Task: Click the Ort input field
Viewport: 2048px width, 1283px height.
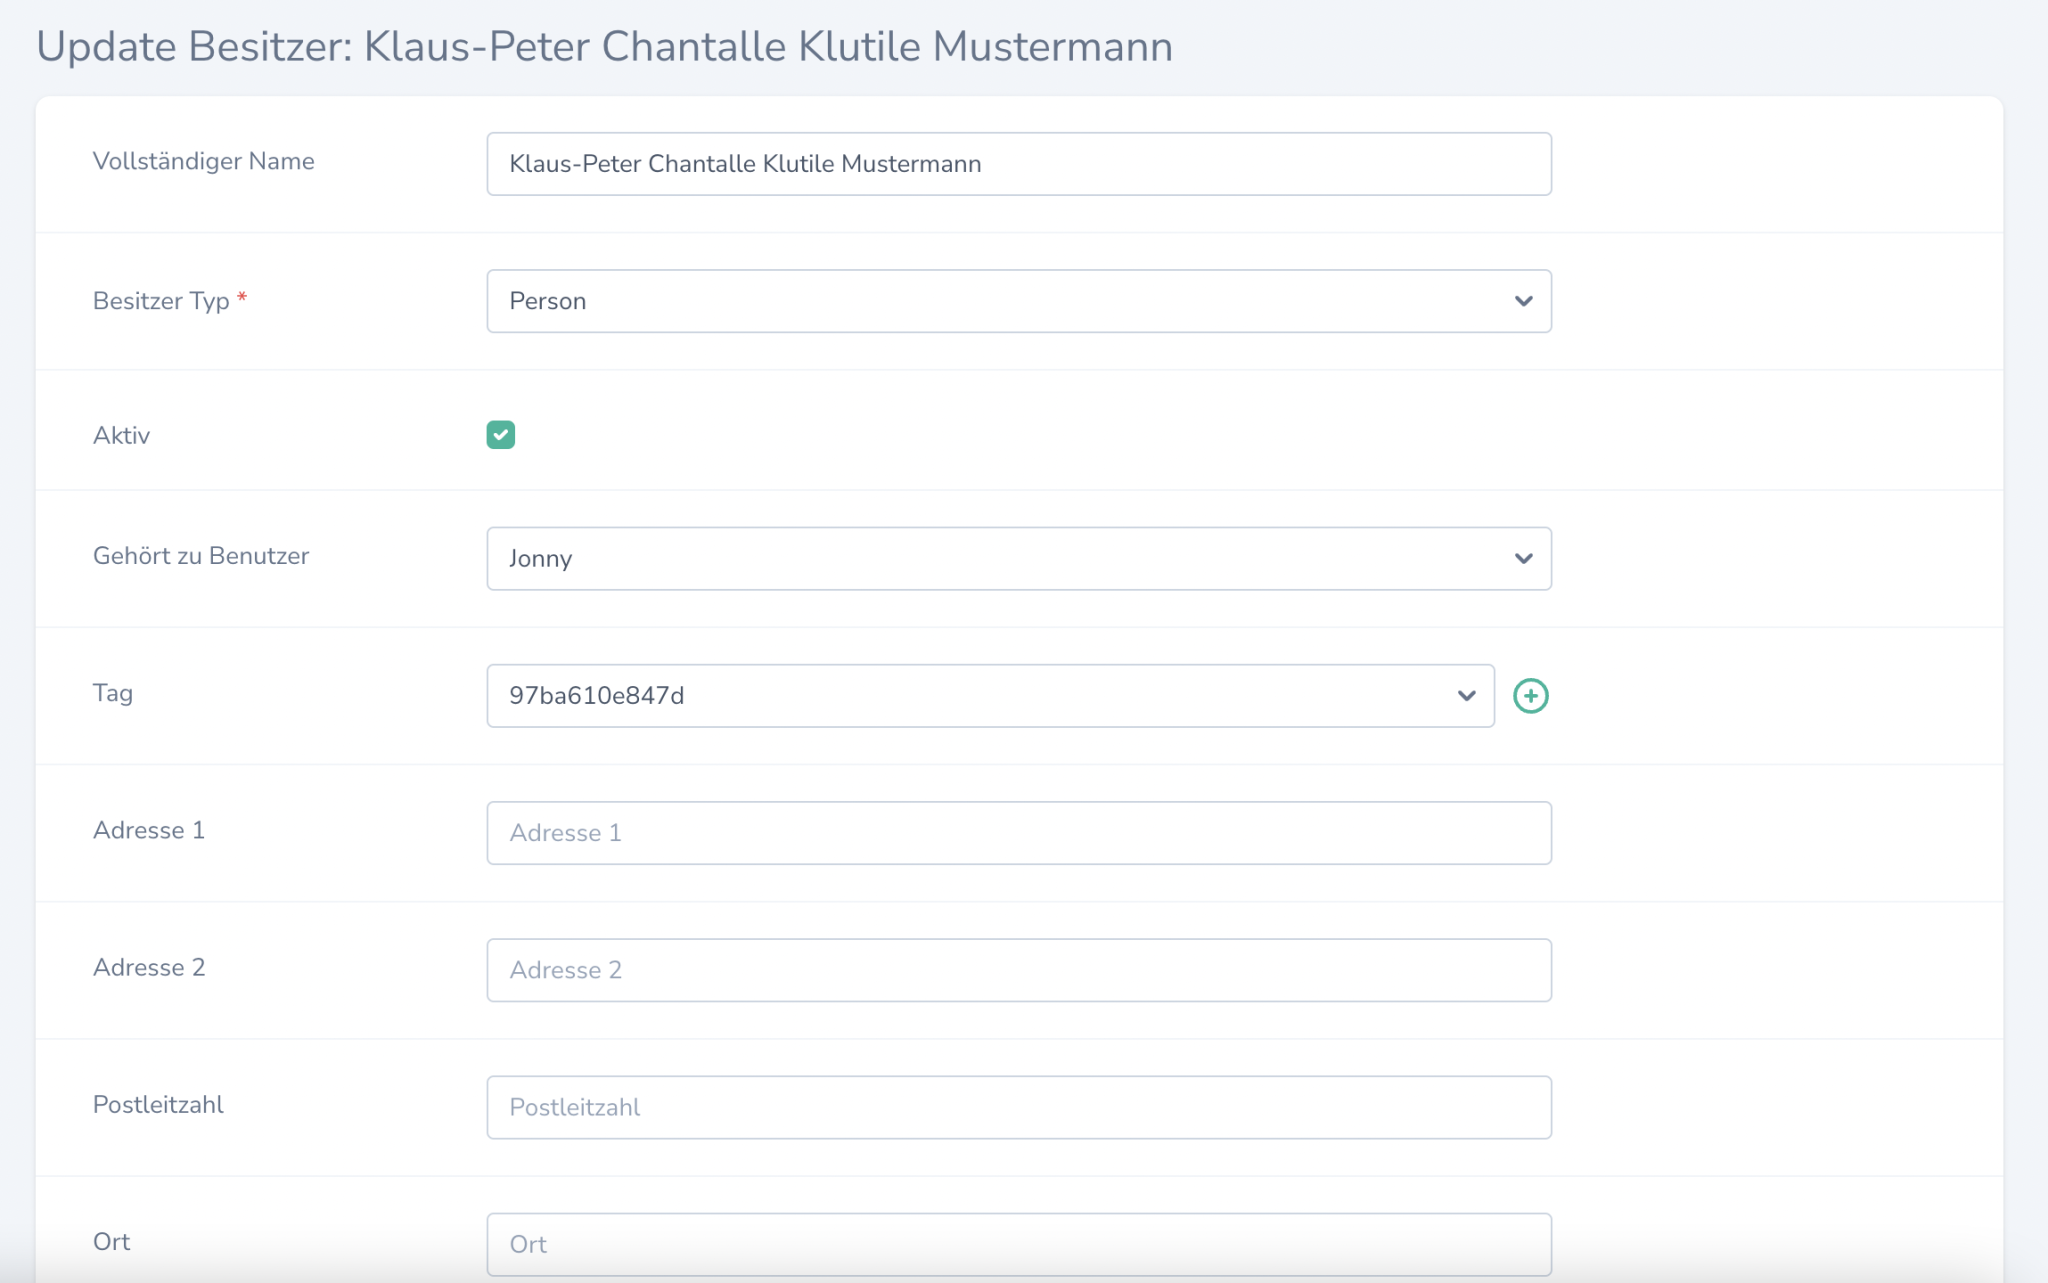Action: [x=1018, y=1244]
